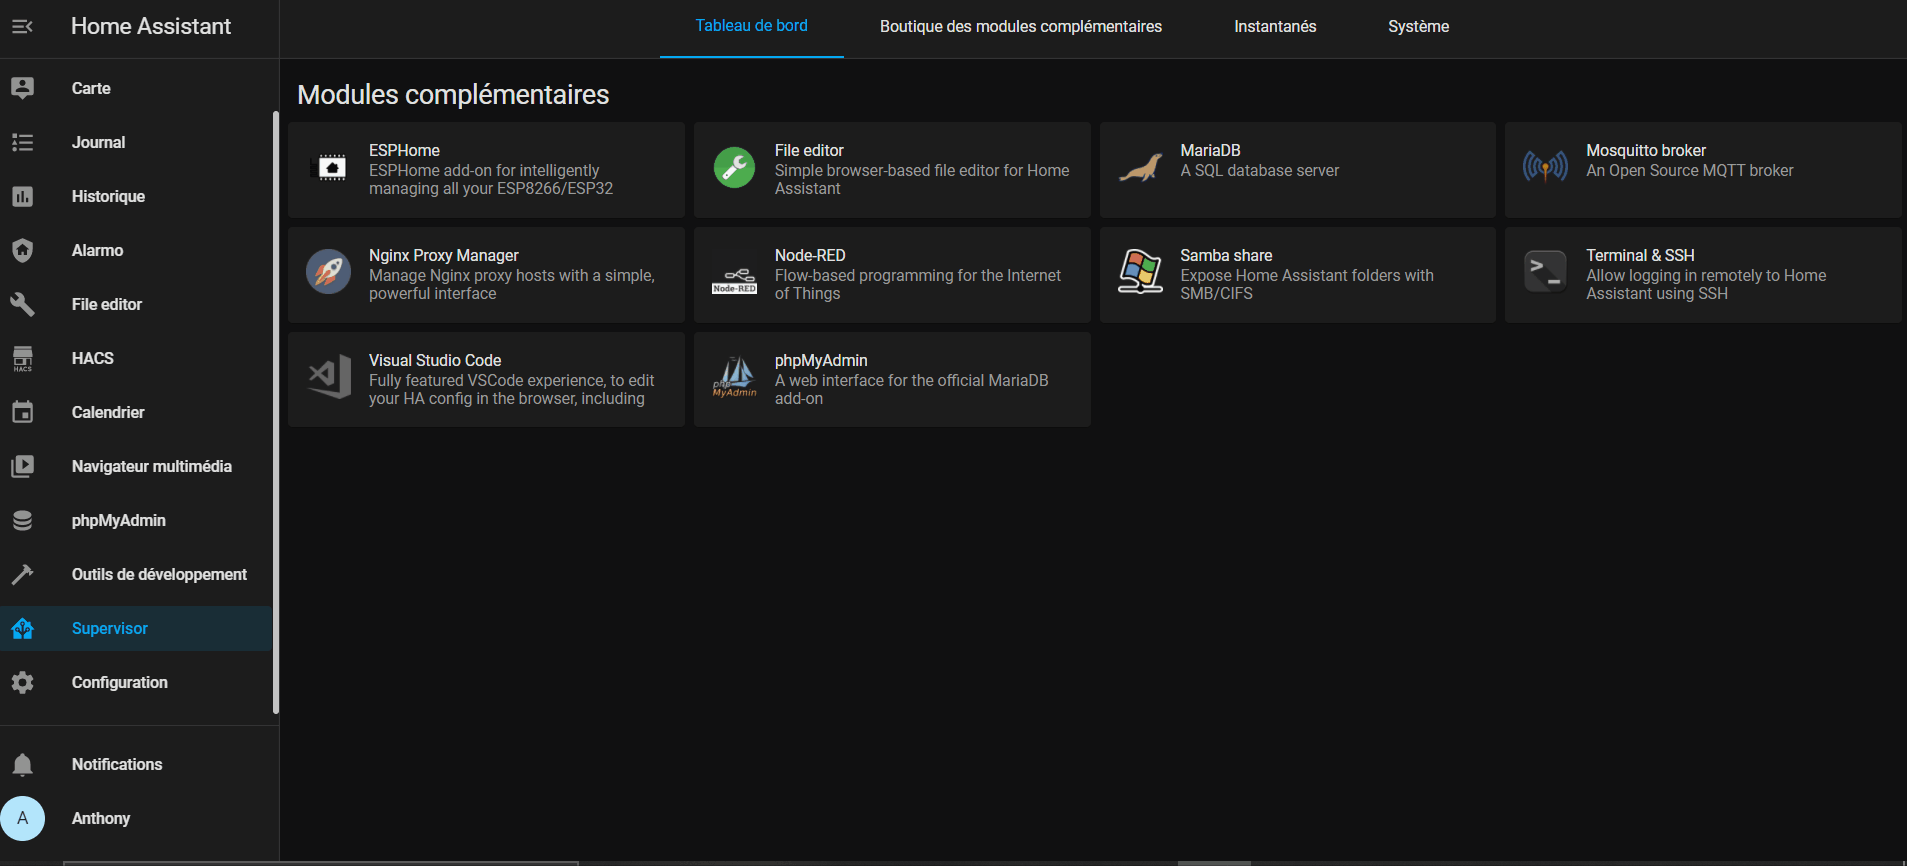Open Samba share add-on title
1907x866 pixels.
1226,255
